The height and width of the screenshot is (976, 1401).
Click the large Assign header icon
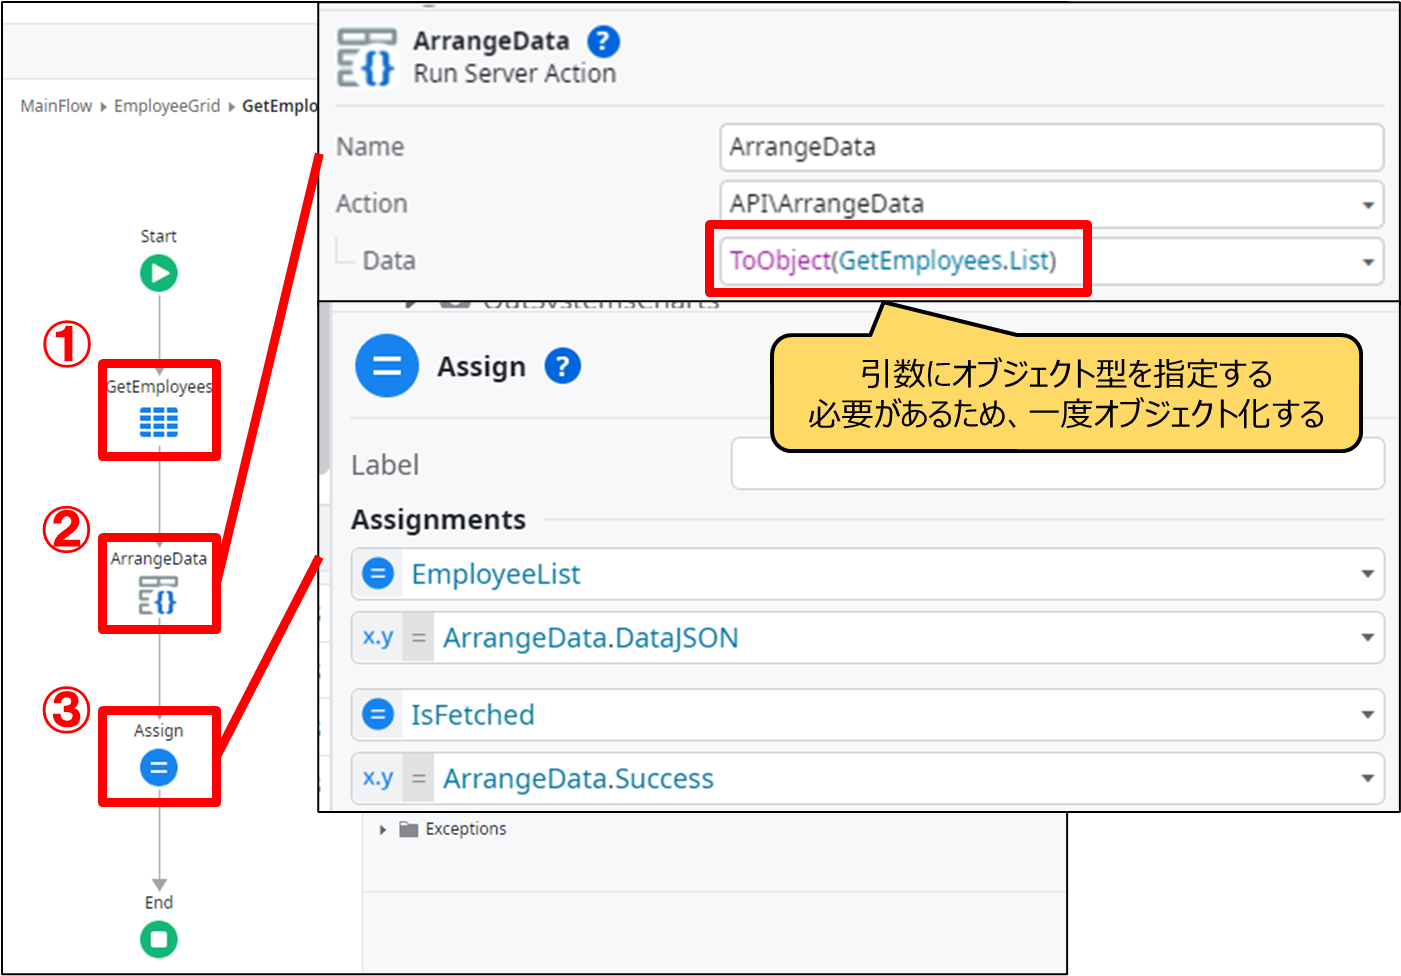387,366
